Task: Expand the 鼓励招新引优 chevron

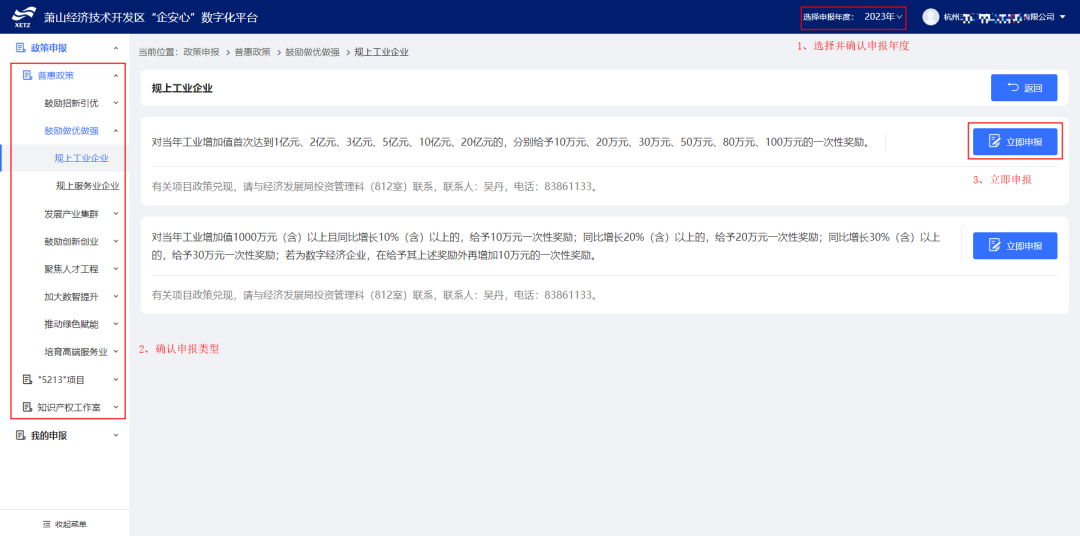Action: point(116,103)
